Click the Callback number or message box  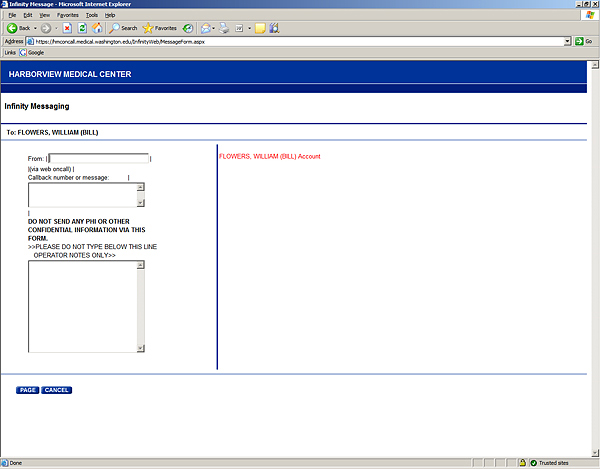point(82,194)
